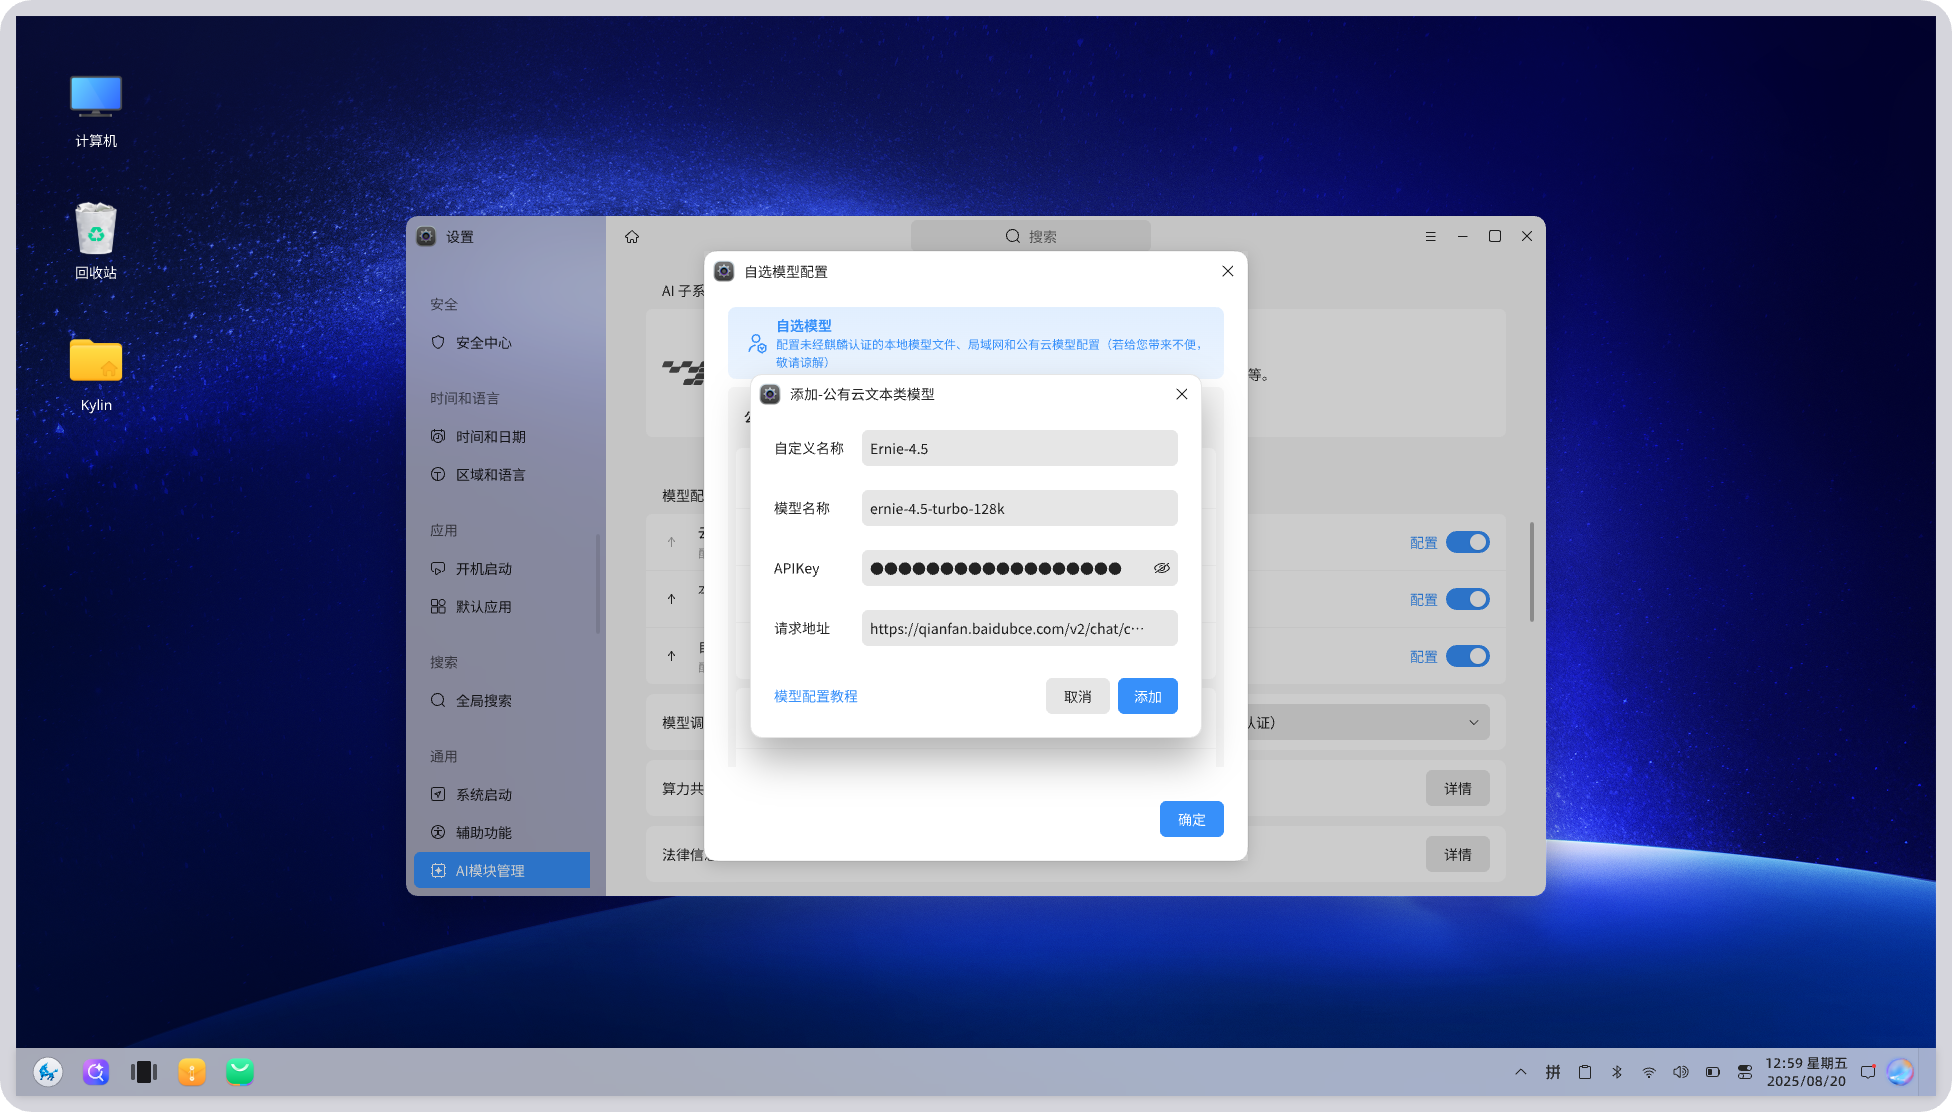Click the home icon in settings
The width and height of the screenshot is (1952, 1112).
[x=632, y=237]
